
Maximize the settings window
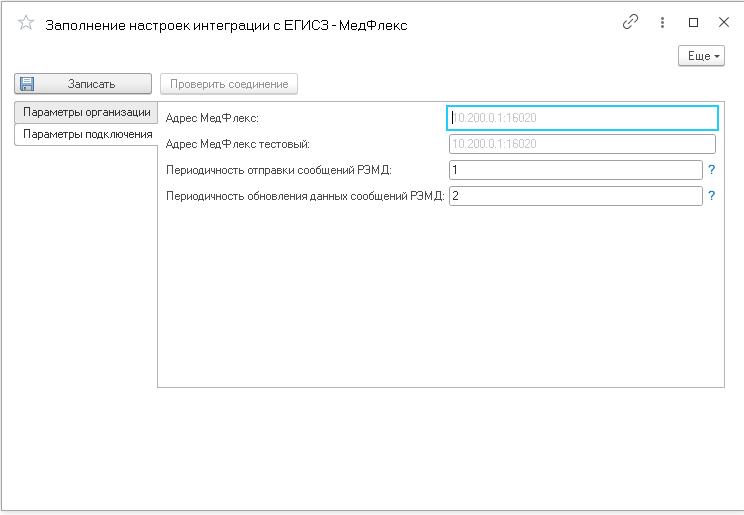point(694,22)
